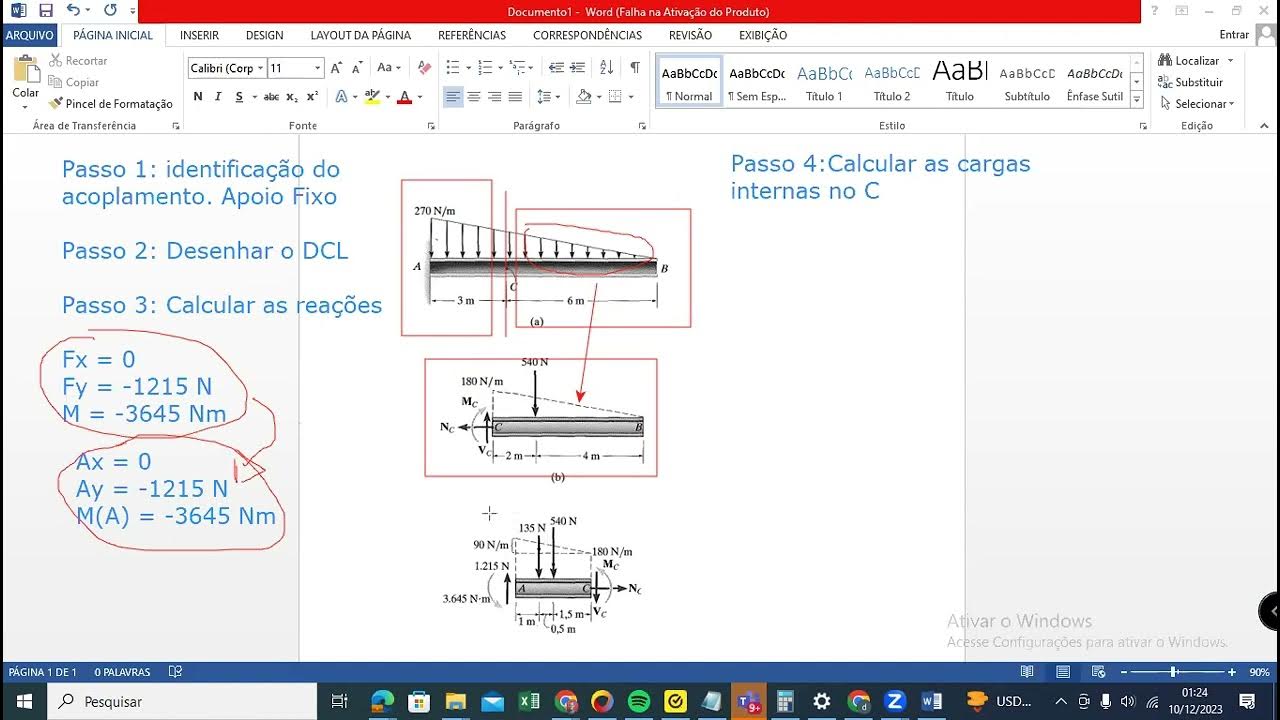Screen dimensions: 1280x720
Task: Enable center text alignment
Action: tap(473, 96)
